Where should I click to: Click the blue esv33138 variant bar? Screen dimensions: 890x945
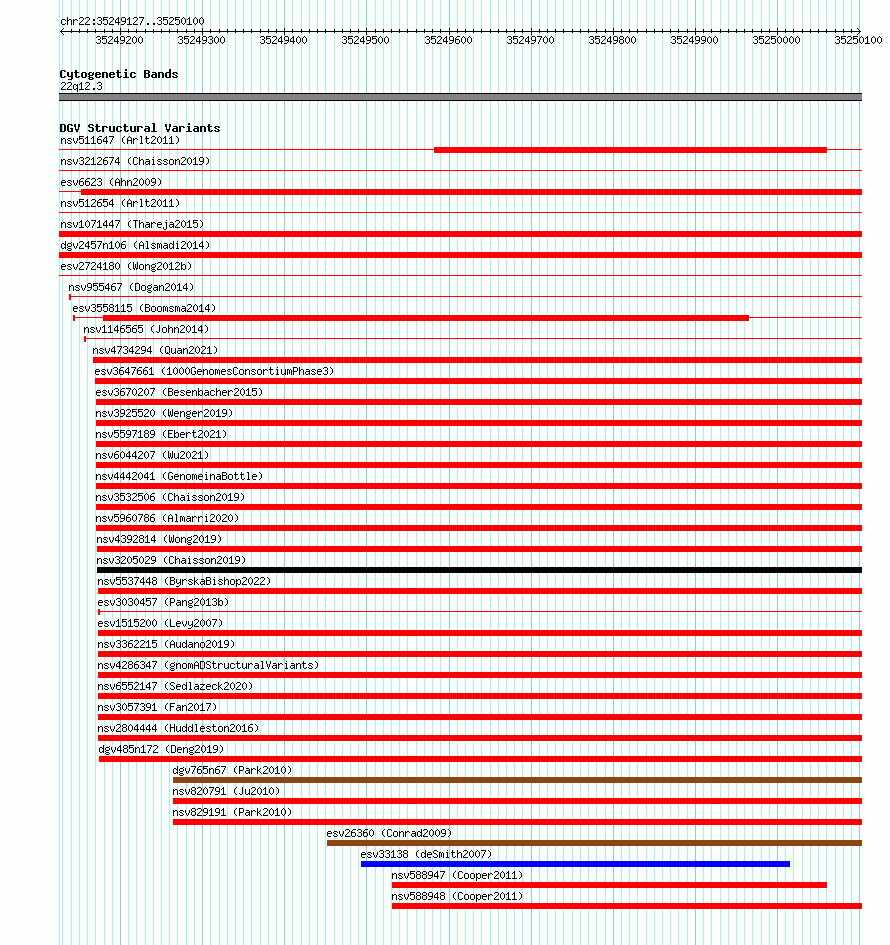point(575,864)
